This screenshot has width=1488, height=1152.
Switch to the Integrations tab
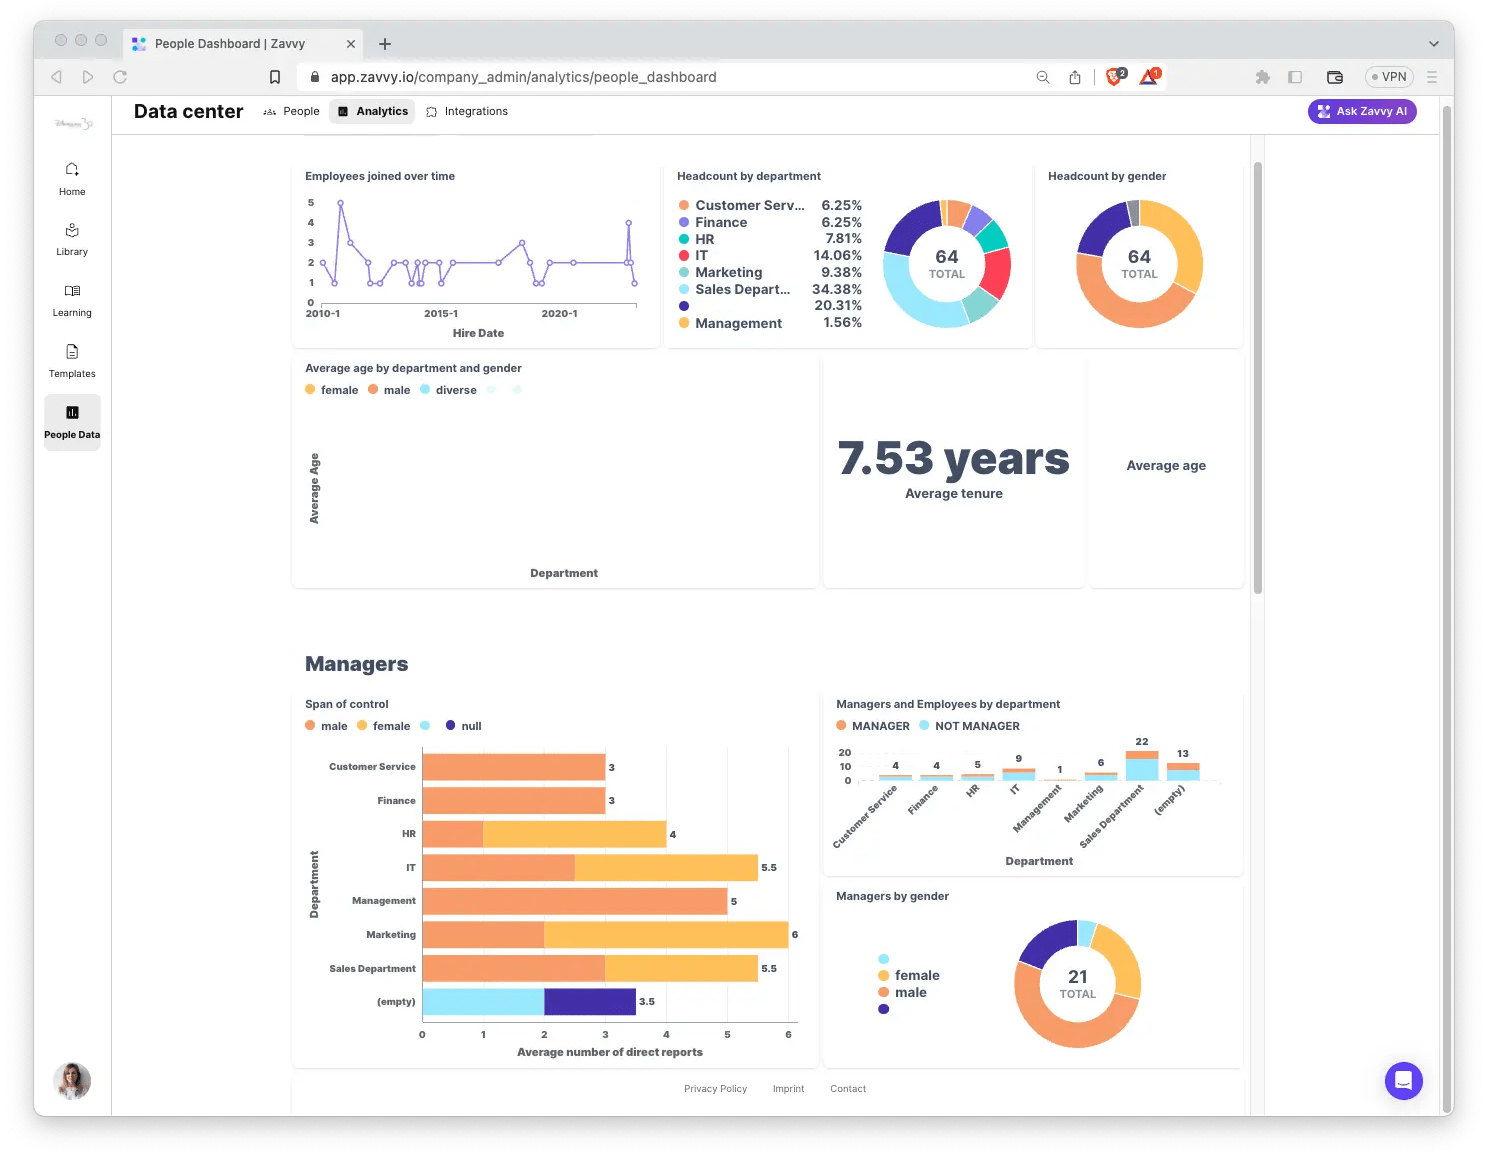tap(467, 111)
